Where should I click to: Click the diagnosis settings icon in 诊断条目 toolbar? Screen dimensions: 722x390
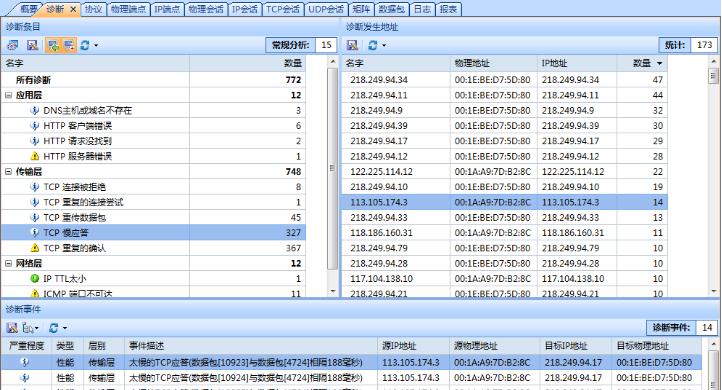point(12,45)
